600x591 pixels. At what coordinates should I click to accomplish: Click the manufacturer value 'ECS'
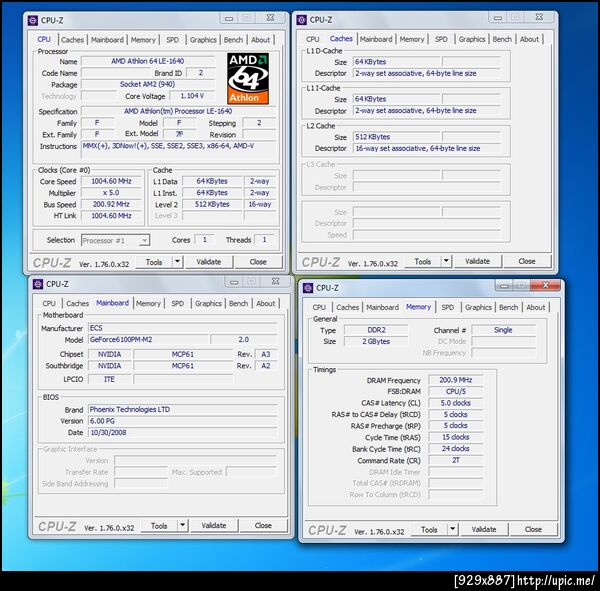[183, 328]
